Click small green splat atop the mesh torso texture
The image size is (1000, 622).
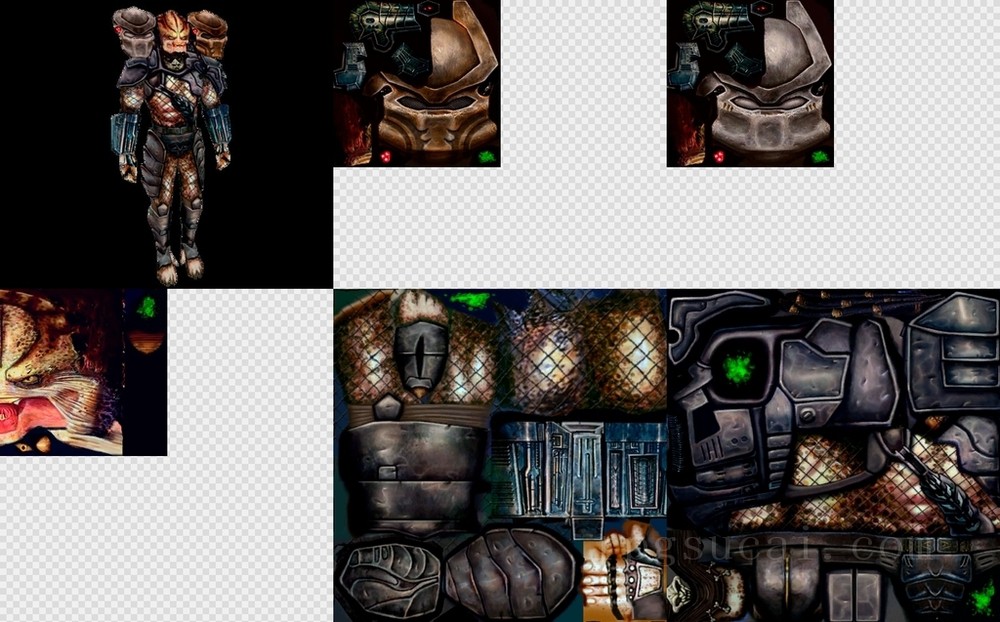[469, 299]
